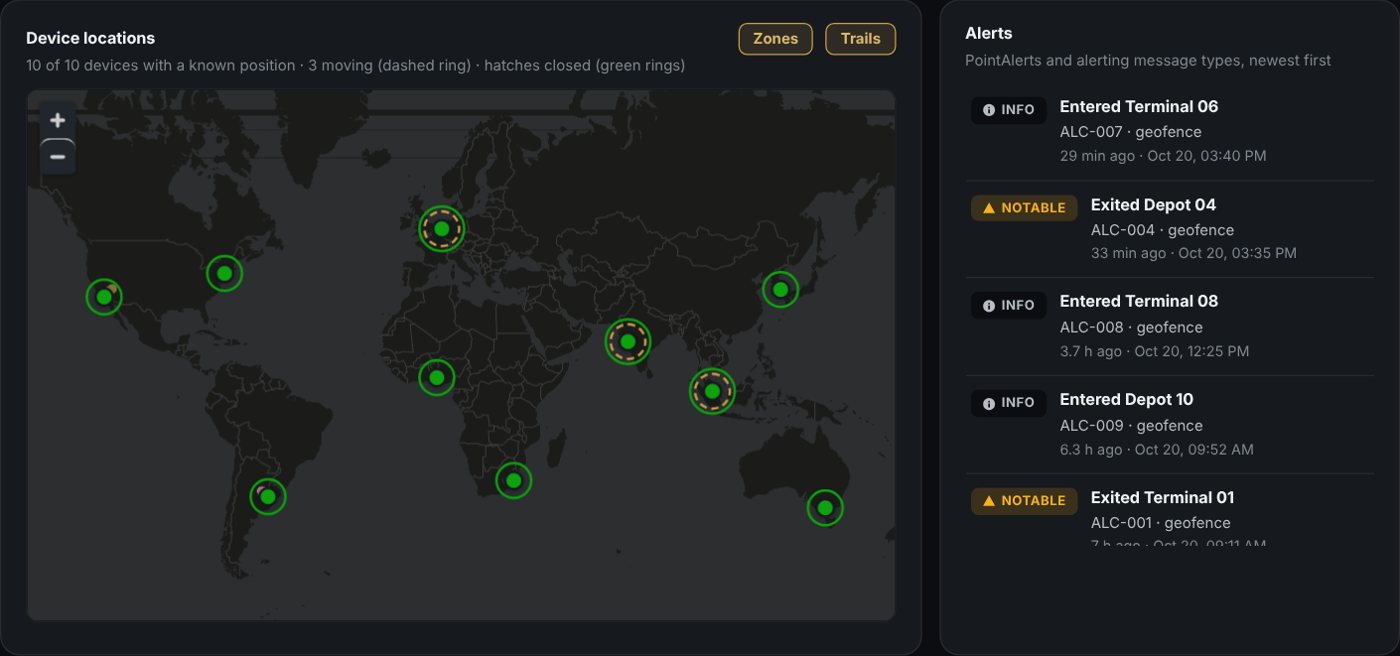Select the device marker on the US west coast
This screenshot has width=1400, height=656.
104,297
